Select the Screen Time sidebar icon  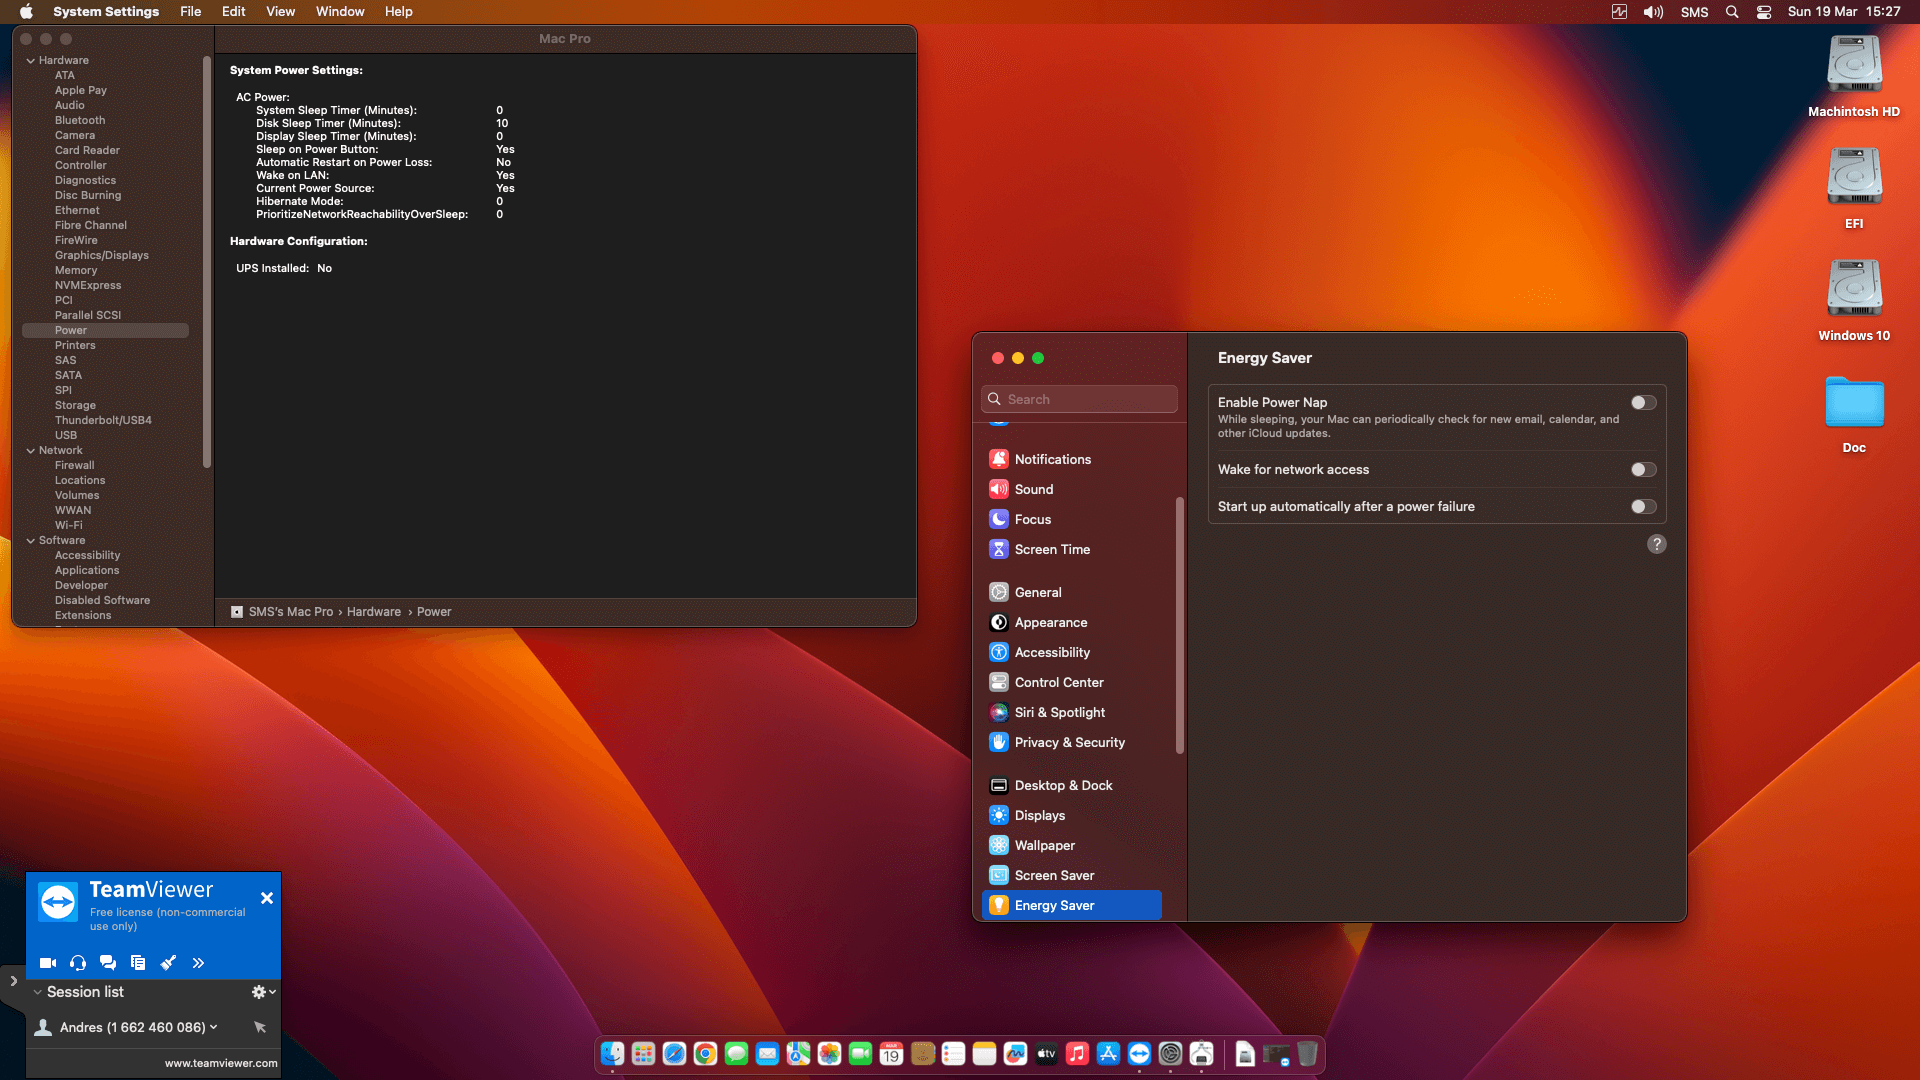[x=998, y=549]
